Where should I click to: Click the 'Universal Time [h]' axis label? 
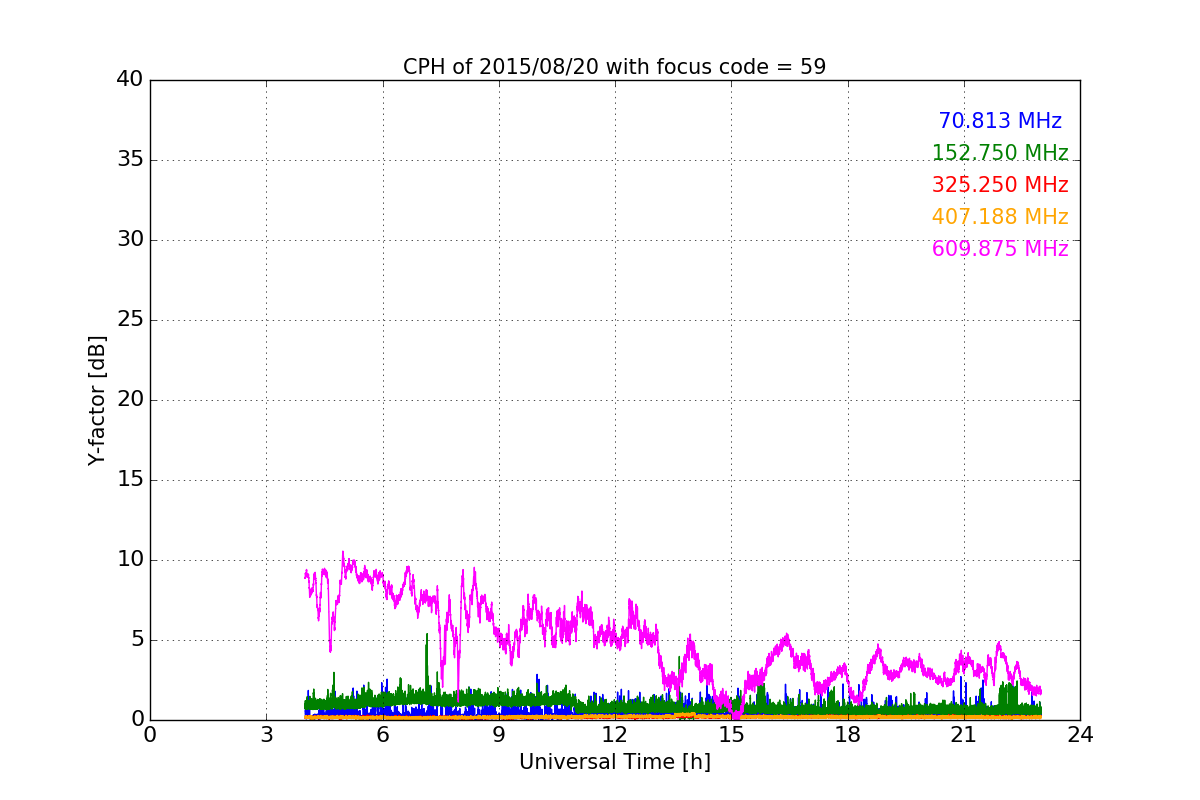[614, 762]
